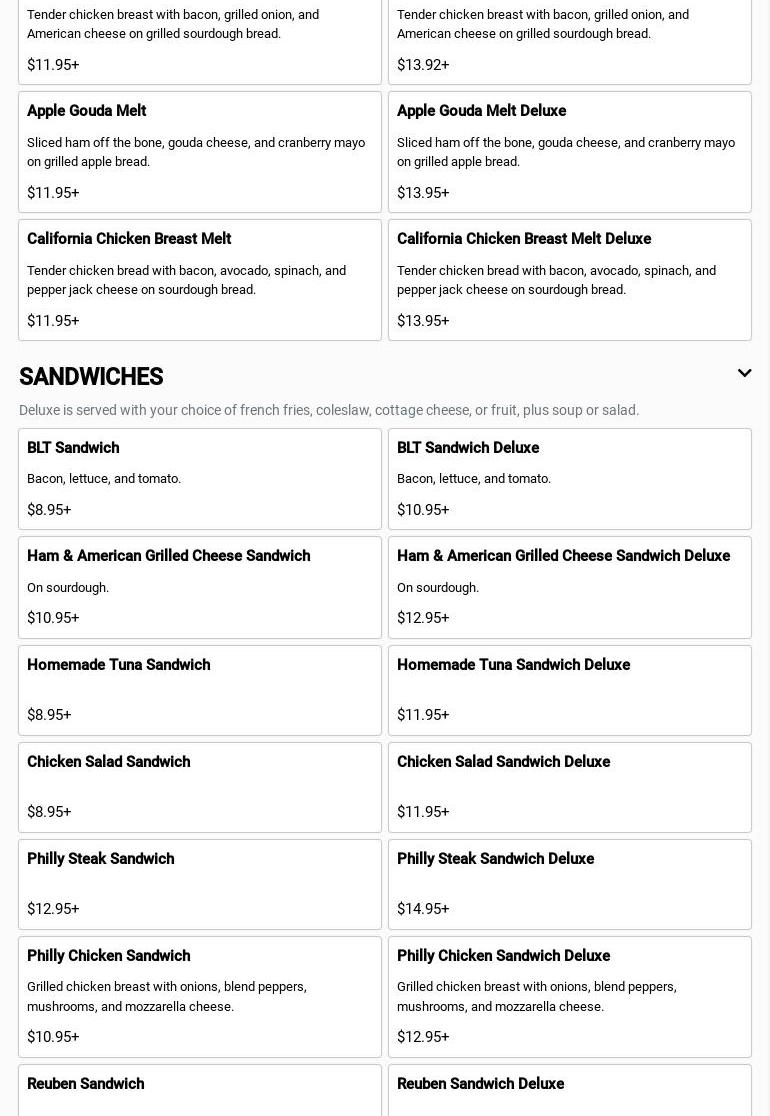Click the SANDWICHES section heading
This screenshot has width=770, height=1116.
[91, 377]
